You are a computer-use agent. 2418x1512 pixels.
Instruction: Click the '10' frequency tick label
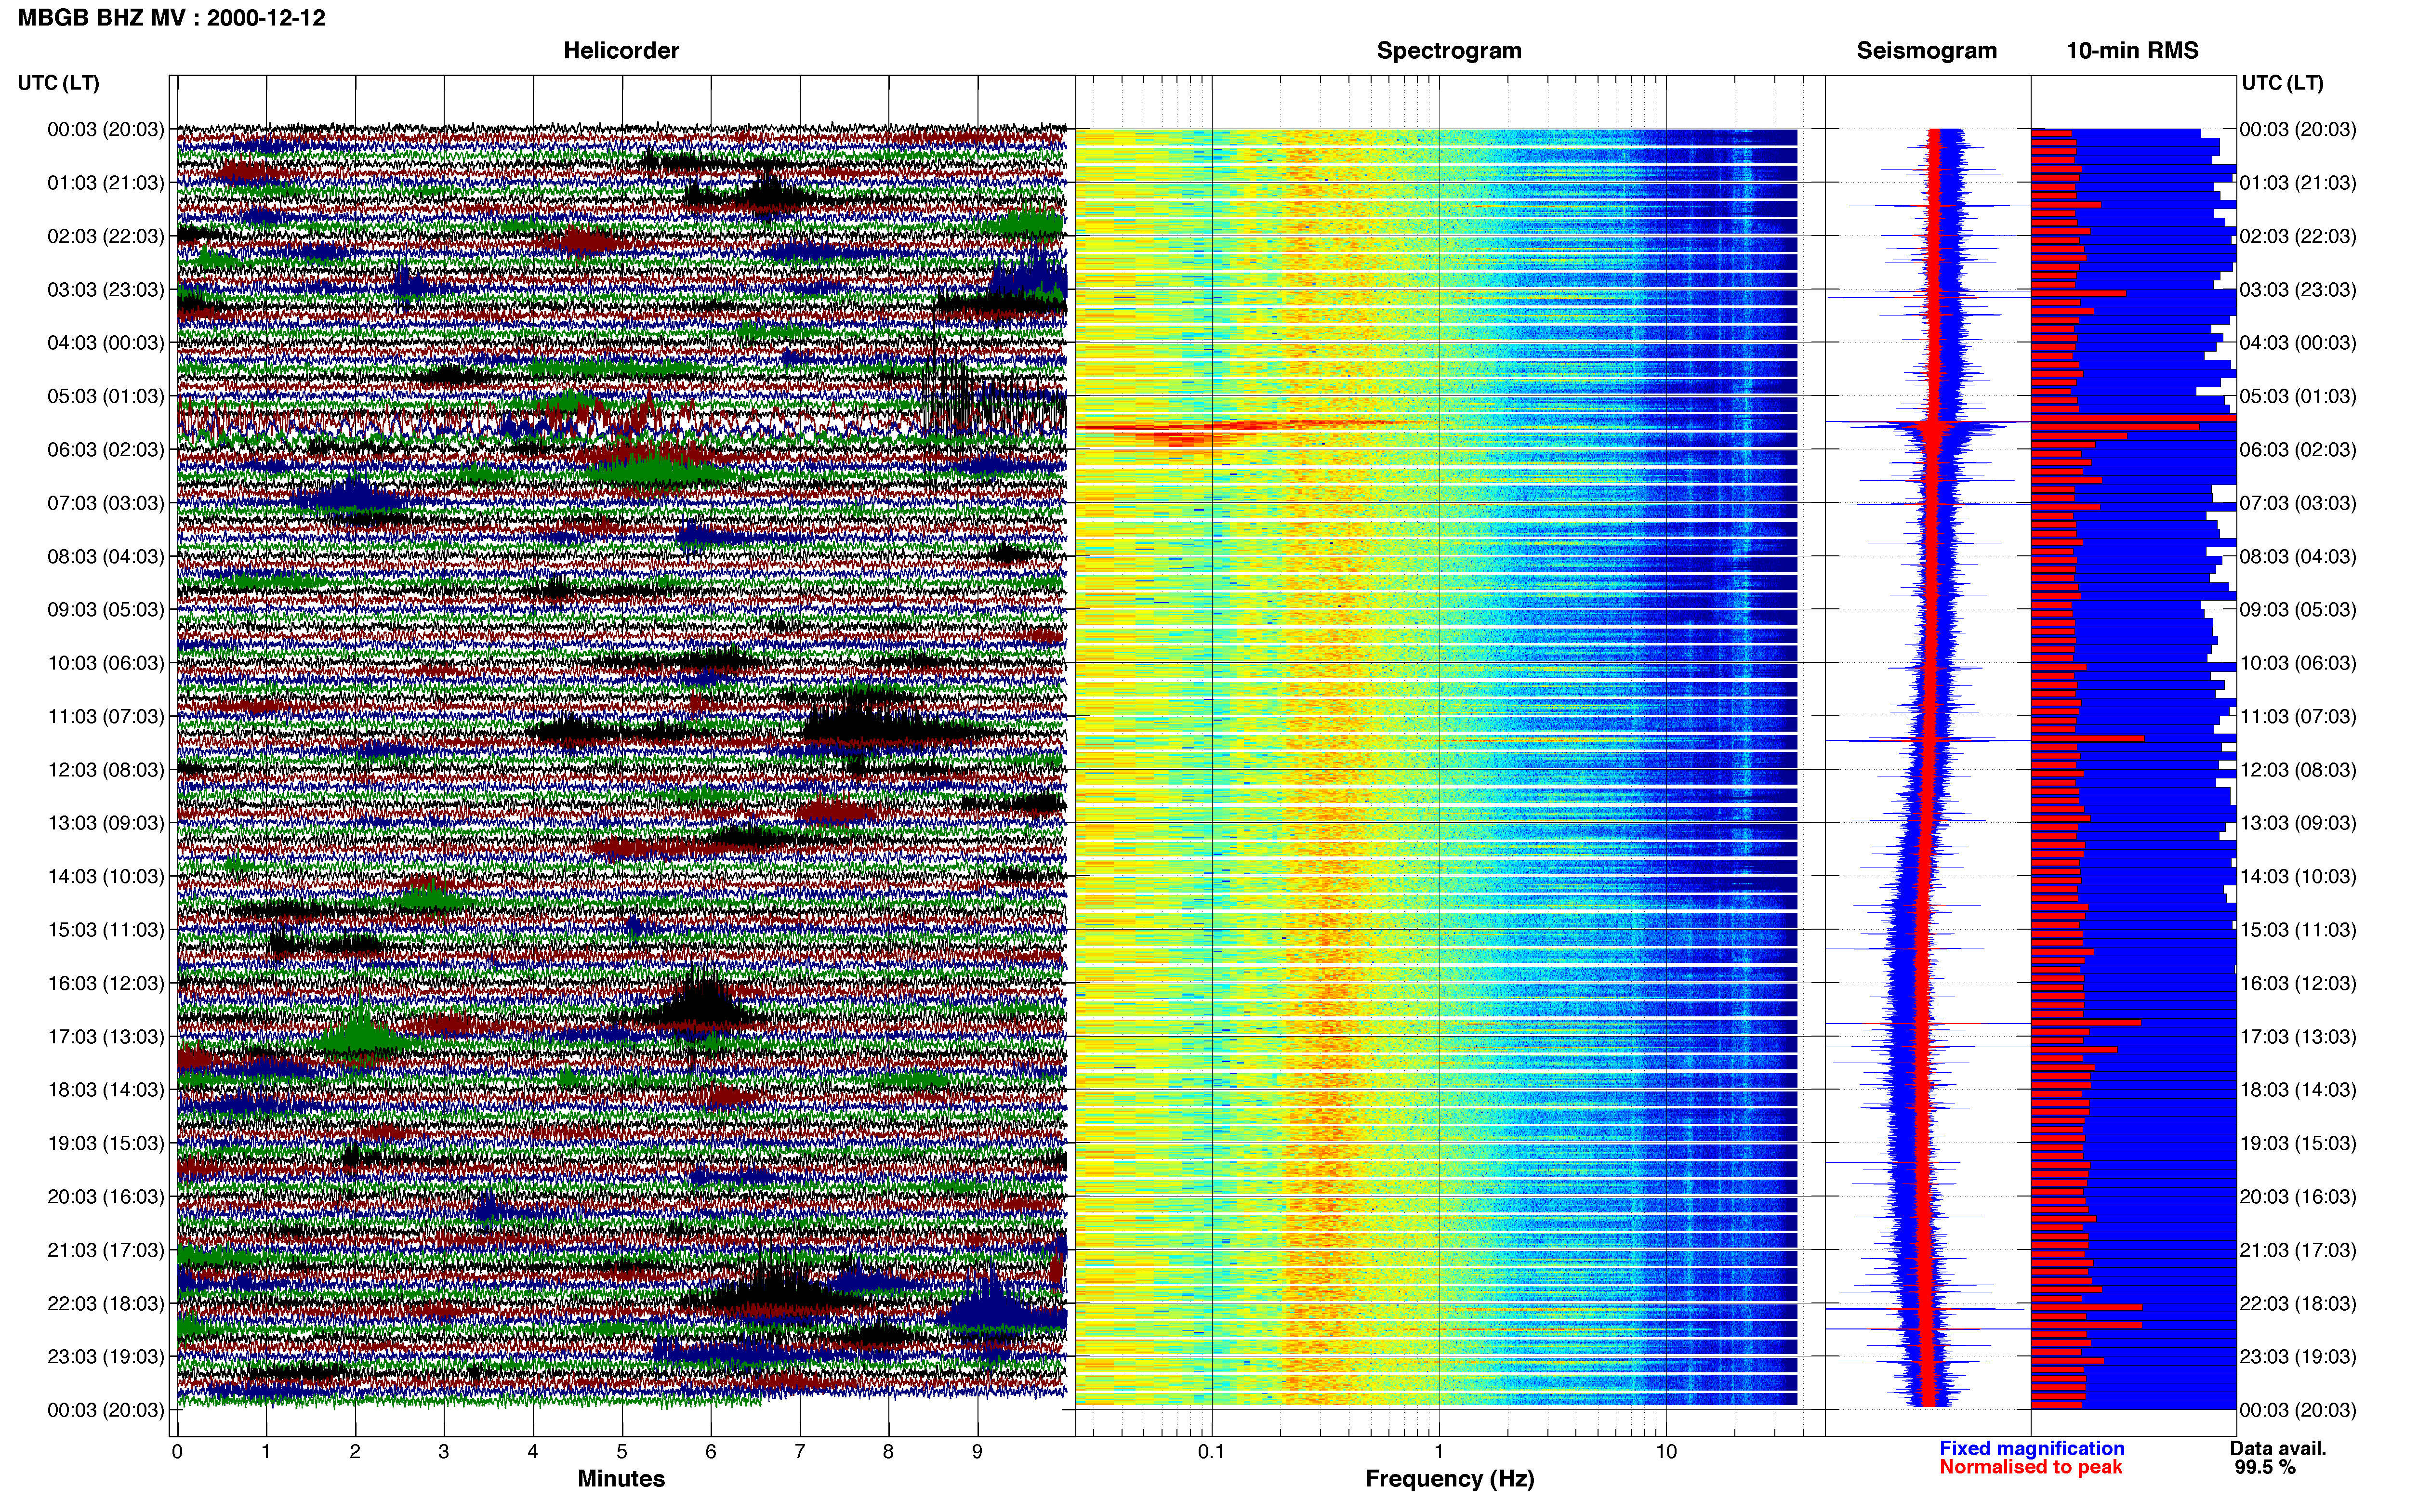[x=1666, y=1451]
